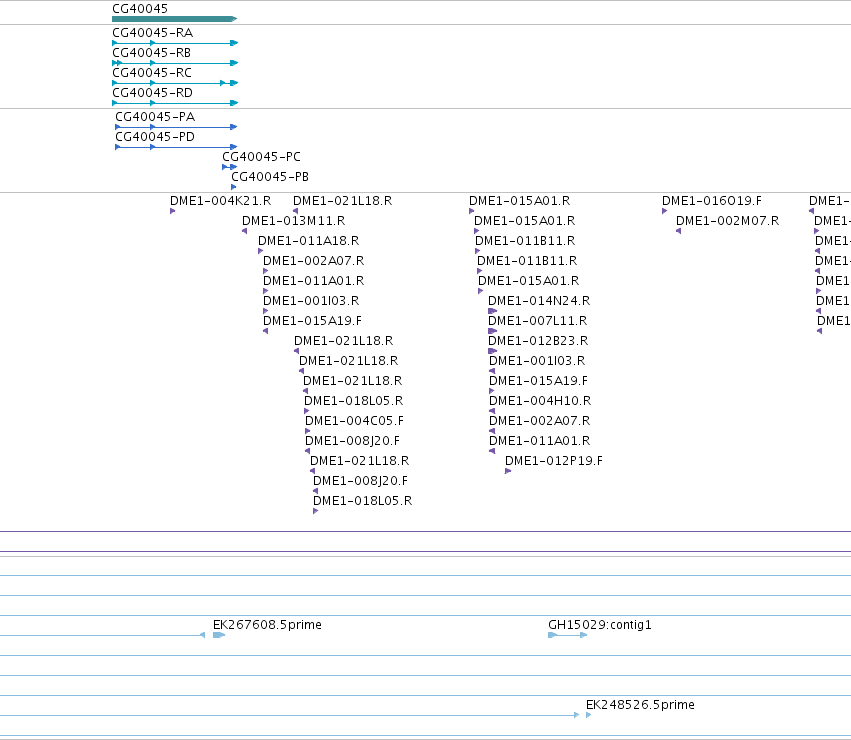Select the DME1-013M11.R read label
This screenshot has width=851, height=740.
tap(293, 221)
